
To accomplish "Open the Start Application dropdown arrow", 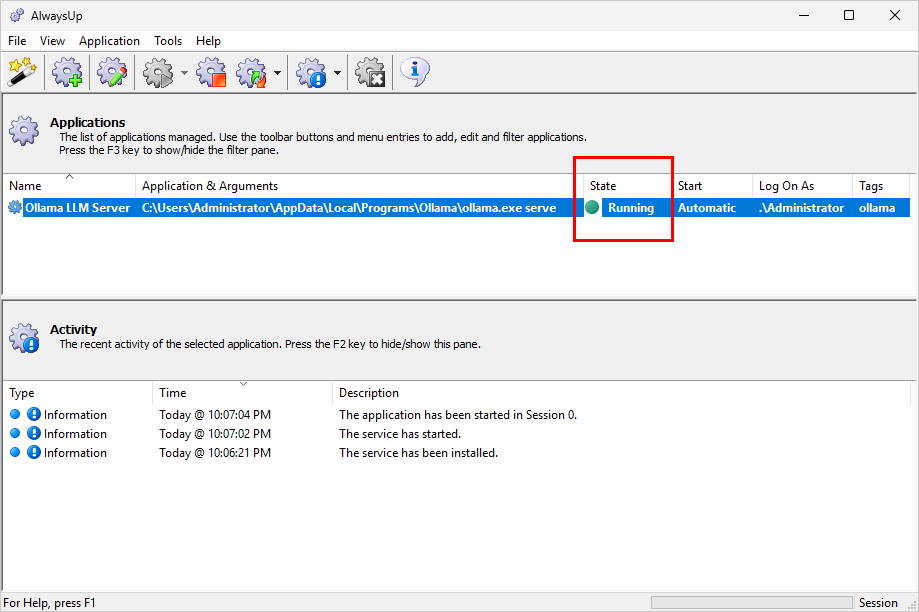I will point(184,73).
